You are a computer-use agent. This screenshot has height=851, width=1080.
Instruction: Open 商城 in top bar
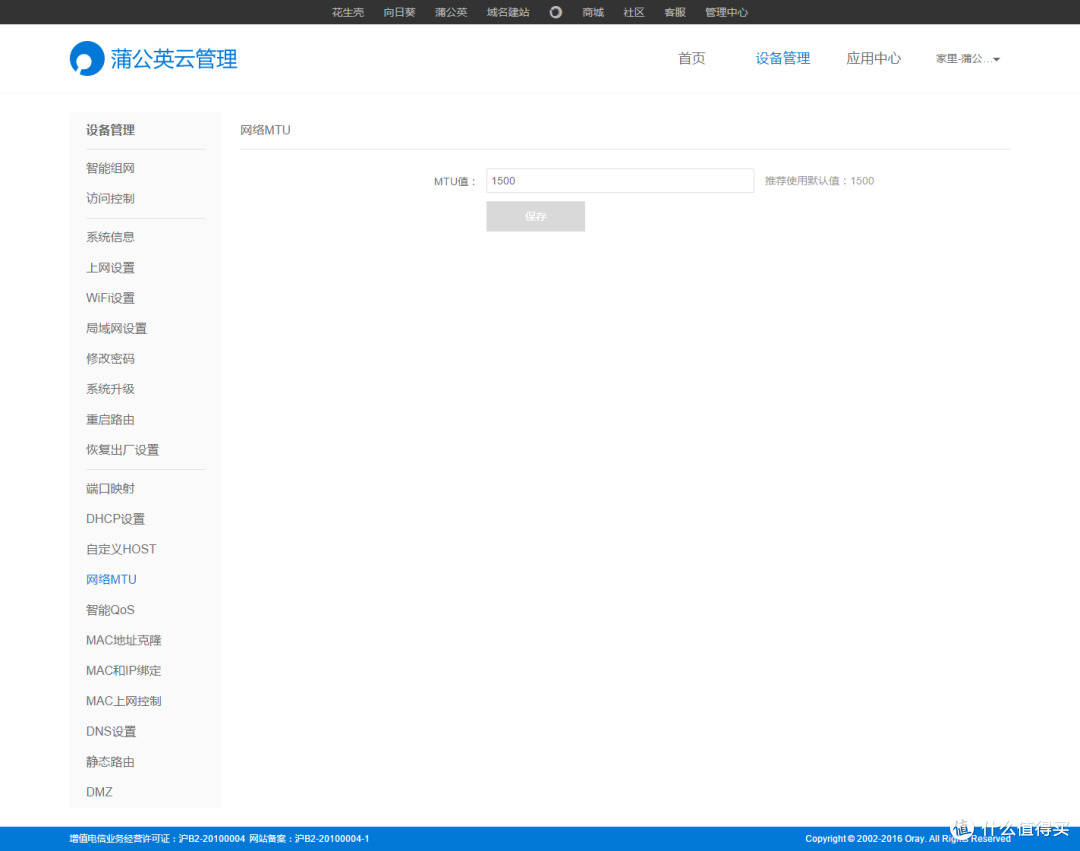[593, 12]
